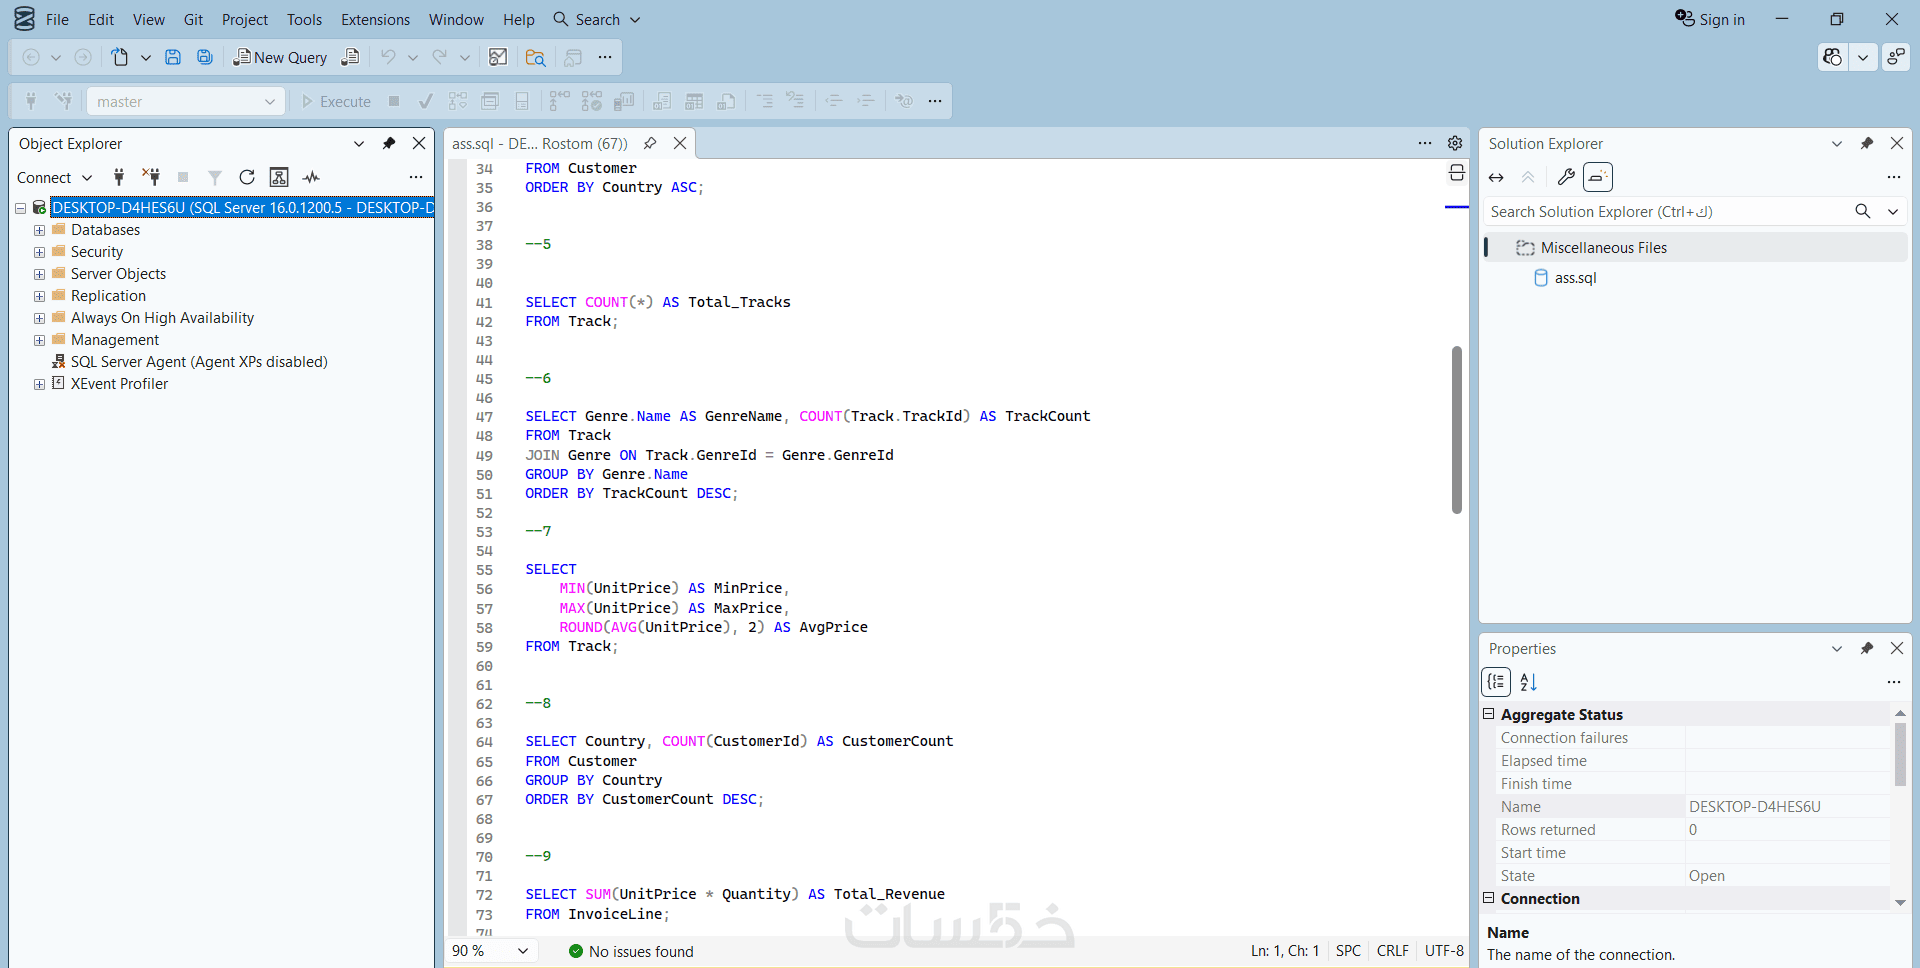Click the editor vertical scrollbar thumb
Screen dimensions: 1920x968
(1457, 430)
